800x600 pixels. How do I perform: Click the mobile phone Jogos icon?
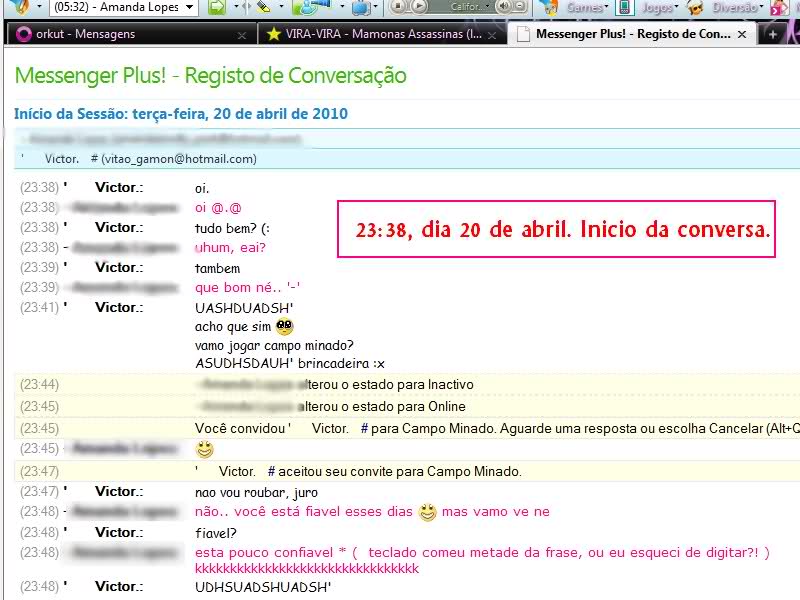pos(624,7)
